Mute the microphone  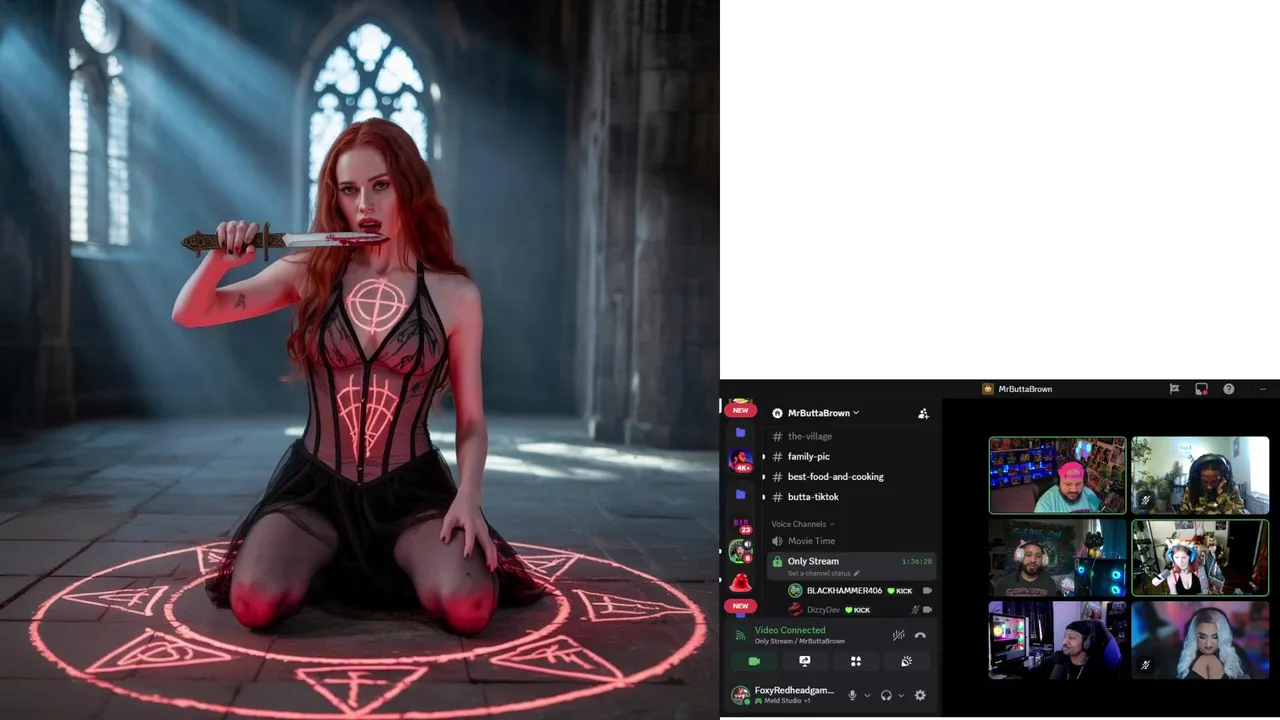(852, 695)
